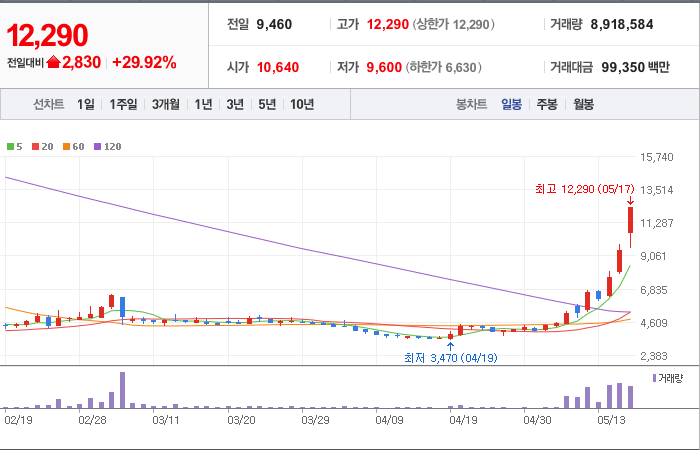Click the 02/19 date axis label
This screenshot has width=700, height=450.
click(x=18, y=420)
